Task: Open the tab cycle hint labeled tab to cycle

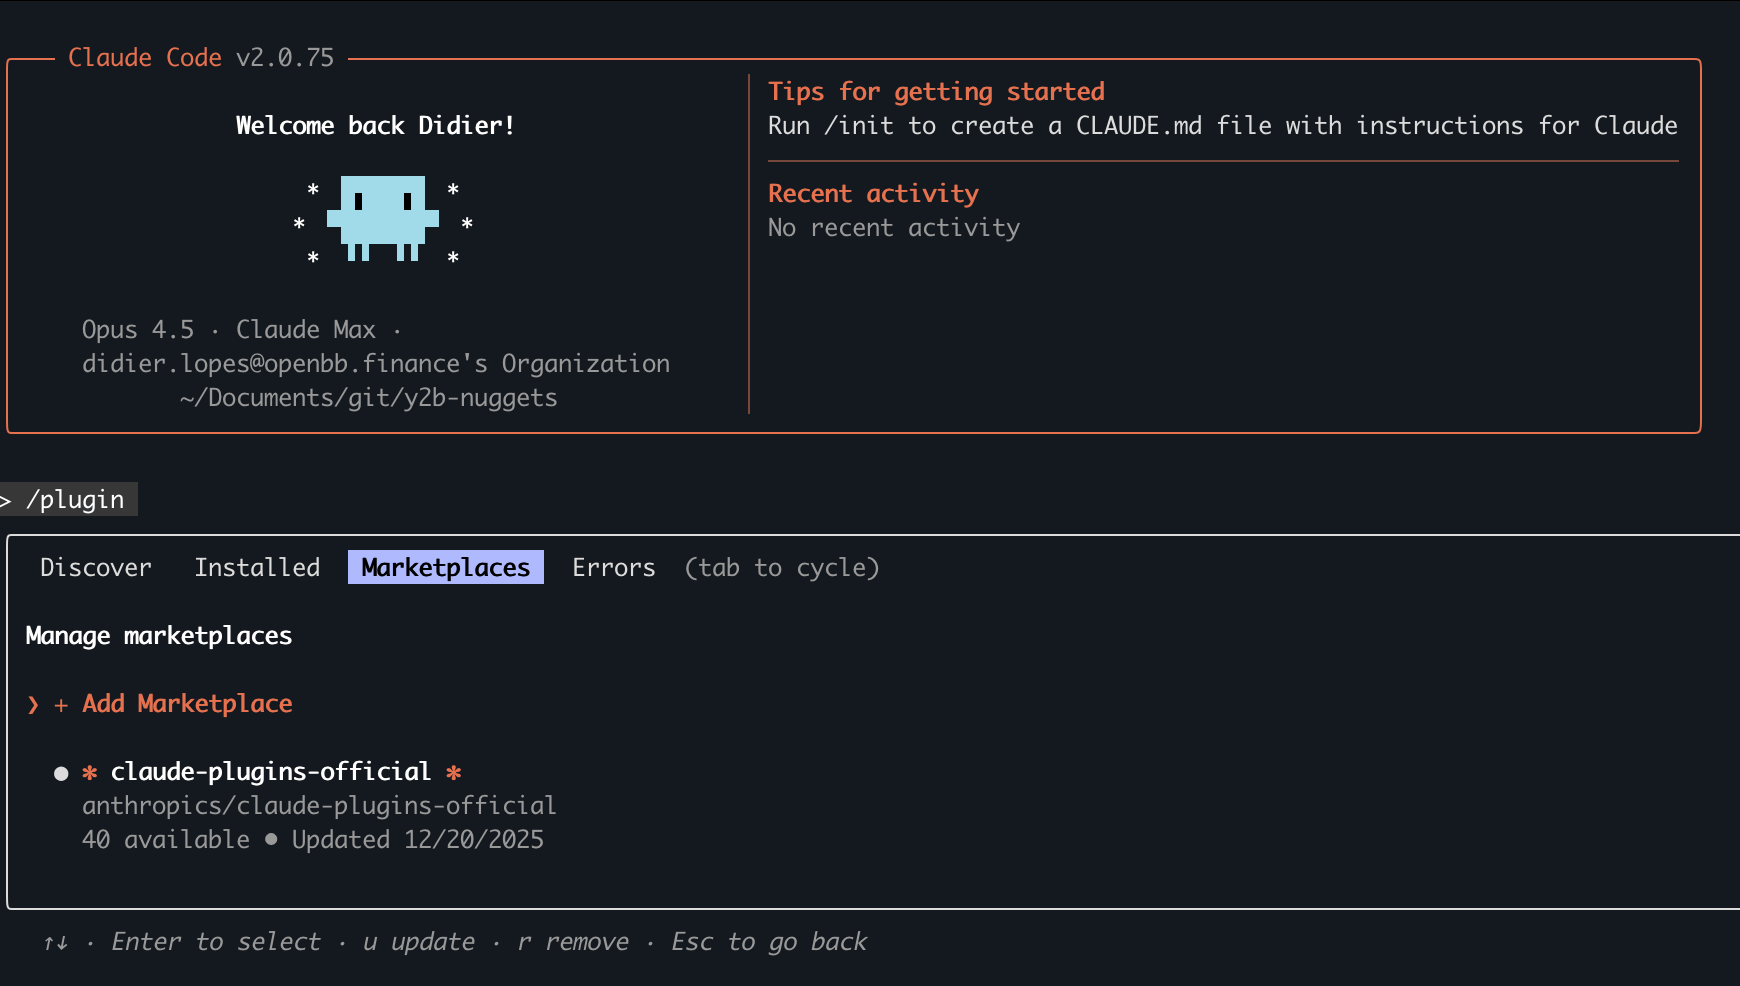Action: click(782, 567)
